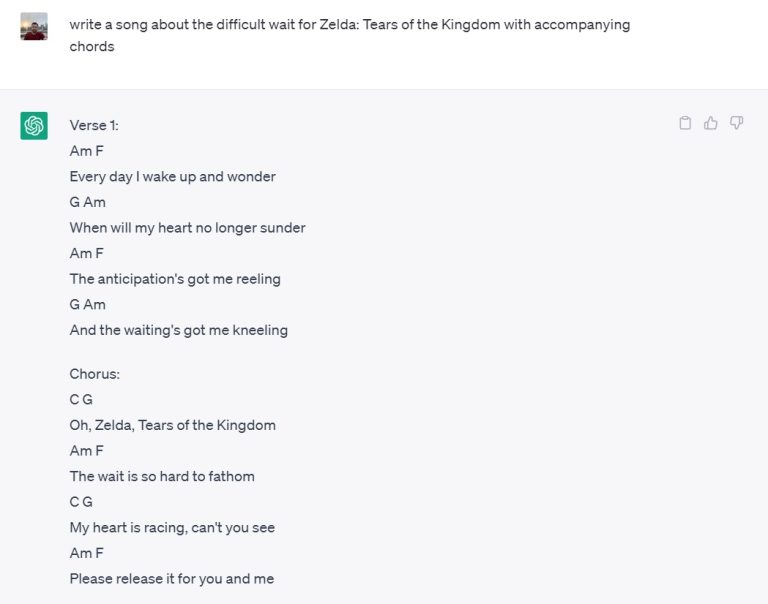The width and height of the screenshot is (768, 604).
Task: Click the first 'C G' chord line in chorus
Action: 81,400
